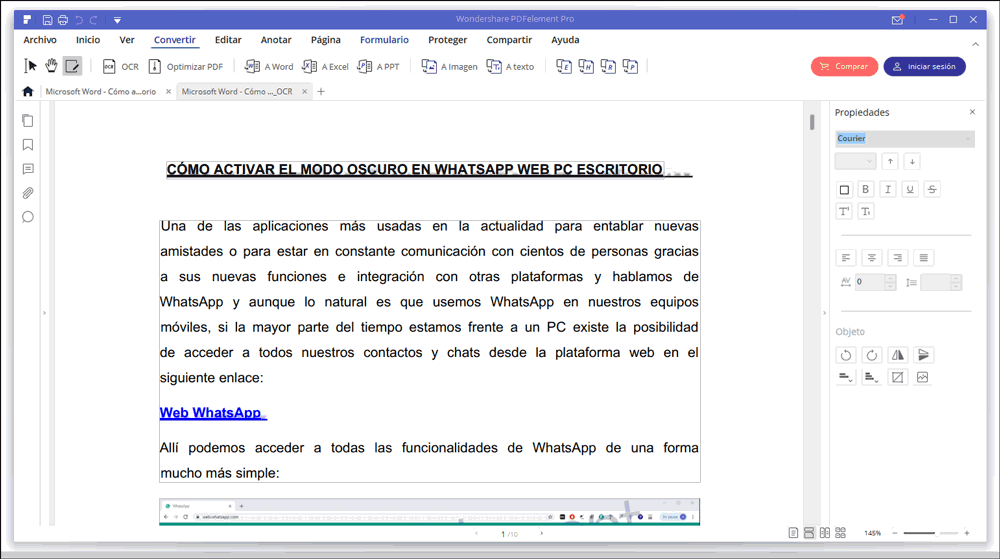Toggle bold formatting

point(865,189)
